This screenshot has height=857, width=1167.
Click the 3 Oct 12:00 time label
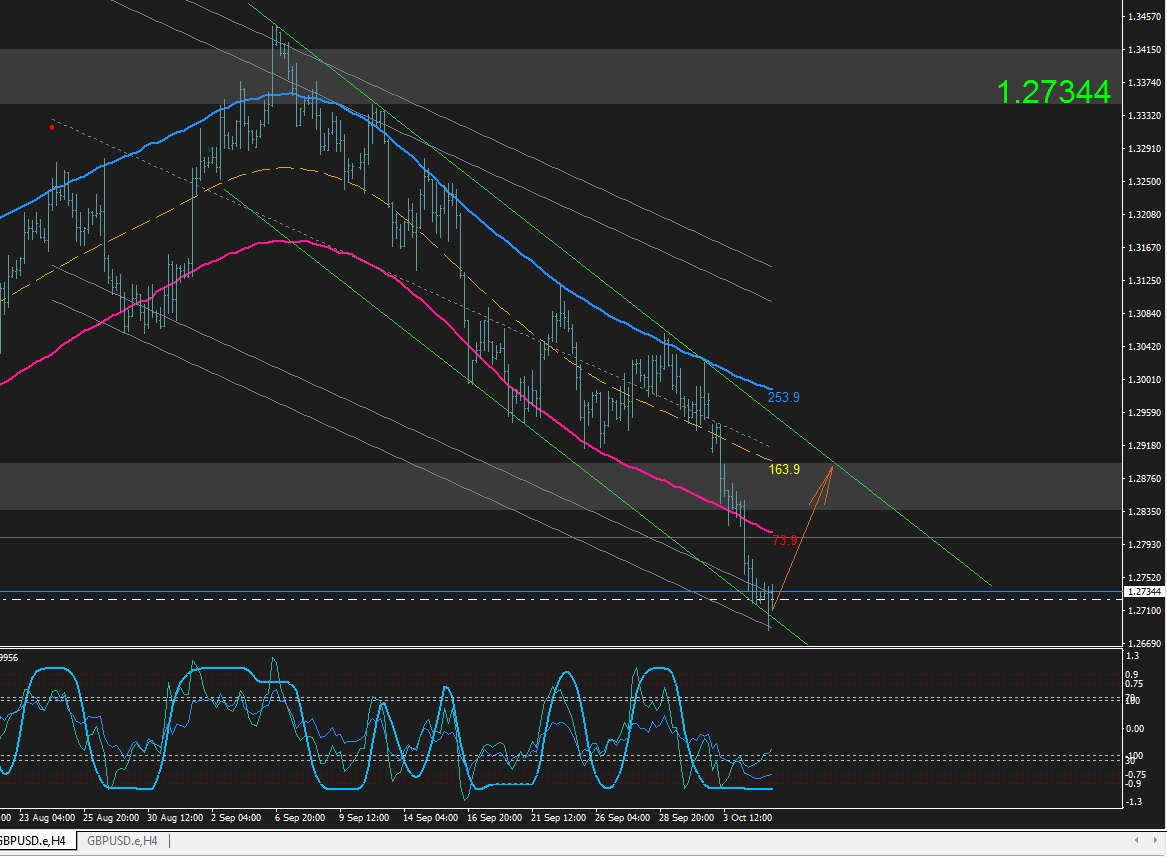coord(747,818)
